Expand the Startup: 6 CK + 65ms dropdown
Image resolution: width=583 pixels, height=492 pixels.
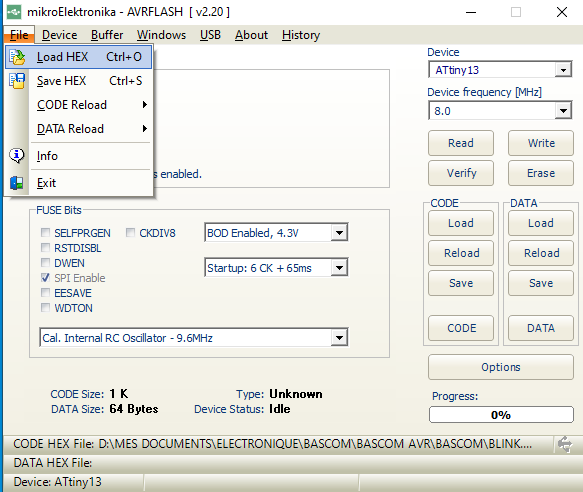pyautogui.click(x=339, y=268)
